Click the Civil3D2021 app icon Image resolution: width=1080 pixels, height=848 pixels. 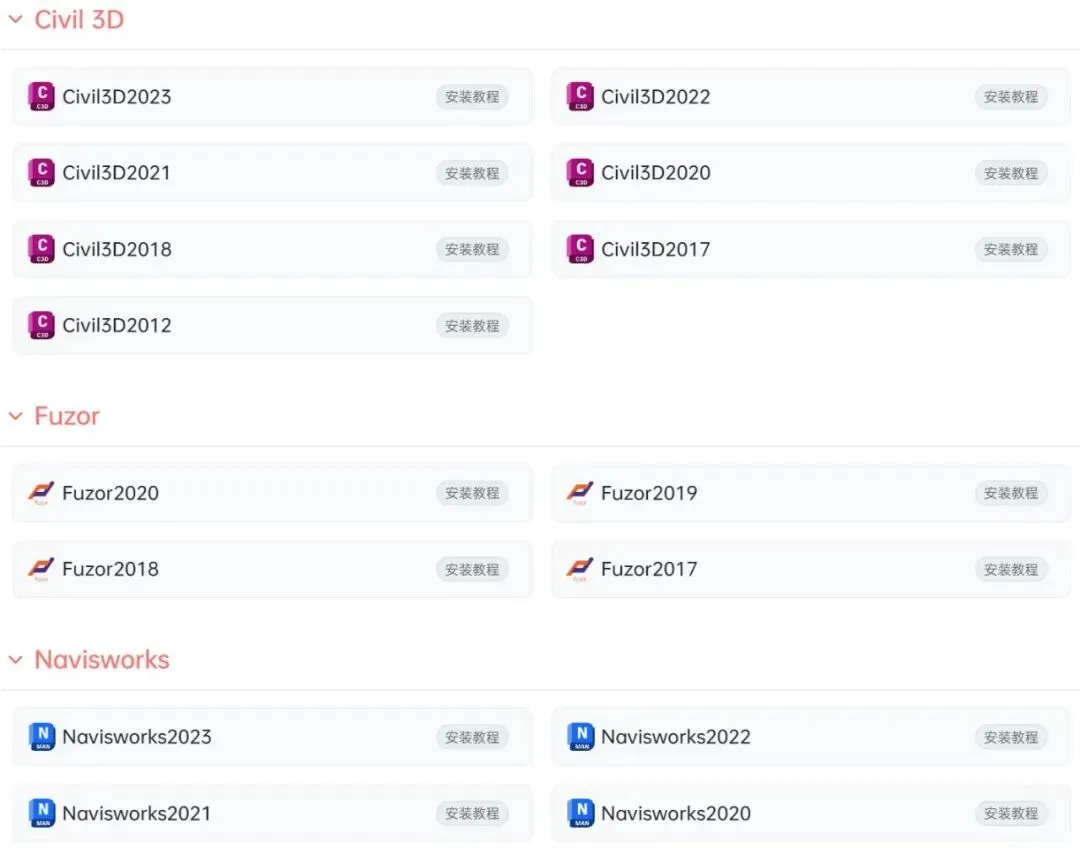pos(41,173)
